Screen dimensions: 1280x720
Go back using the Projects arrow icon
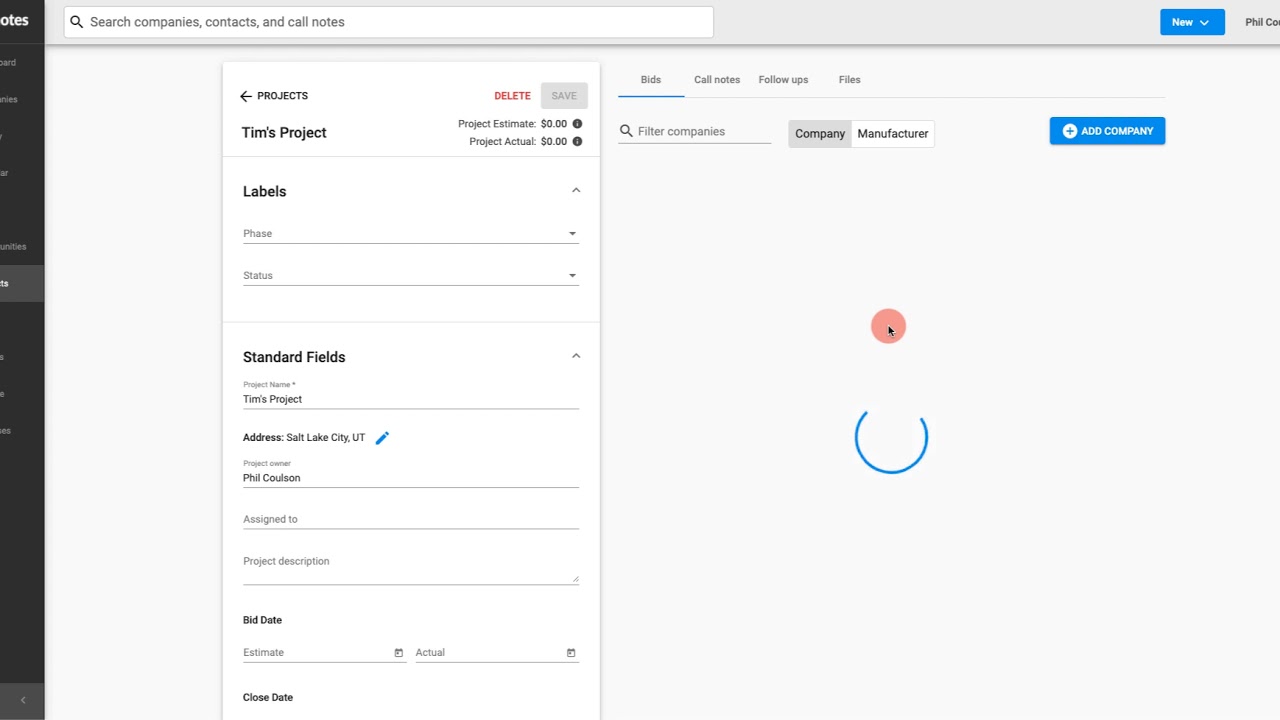coord(246,96)
